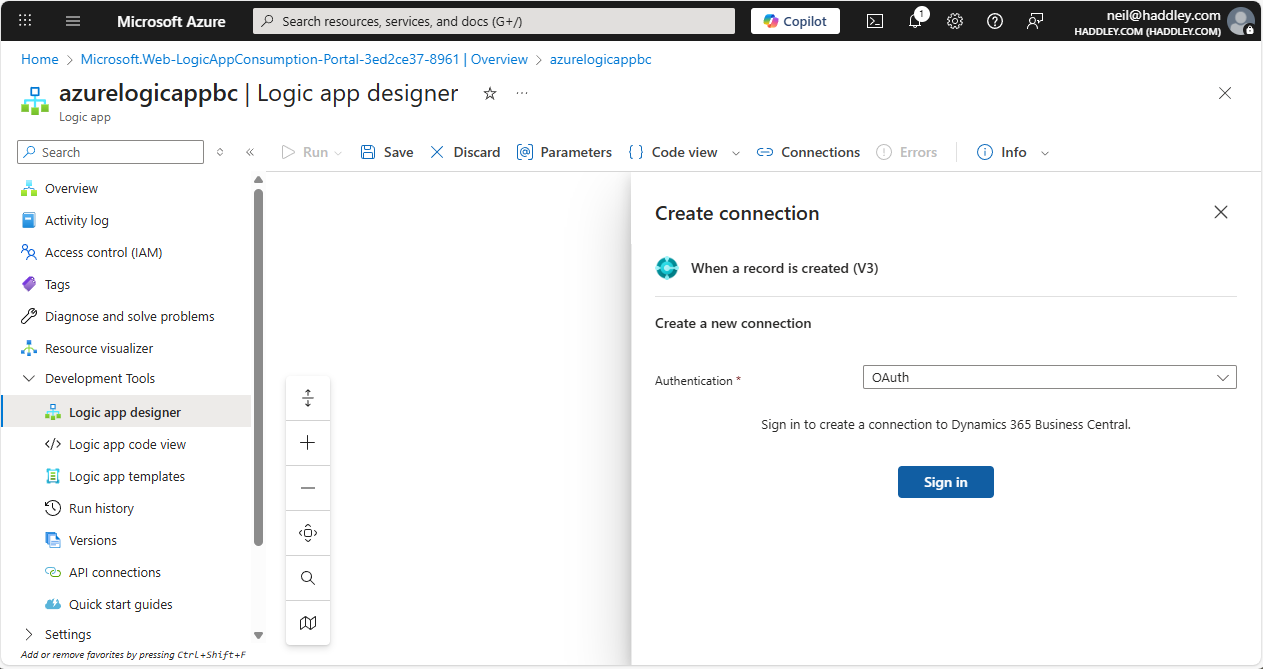
Task: Open the Cloud Shell terminal icon
Action: pos(875,21)
